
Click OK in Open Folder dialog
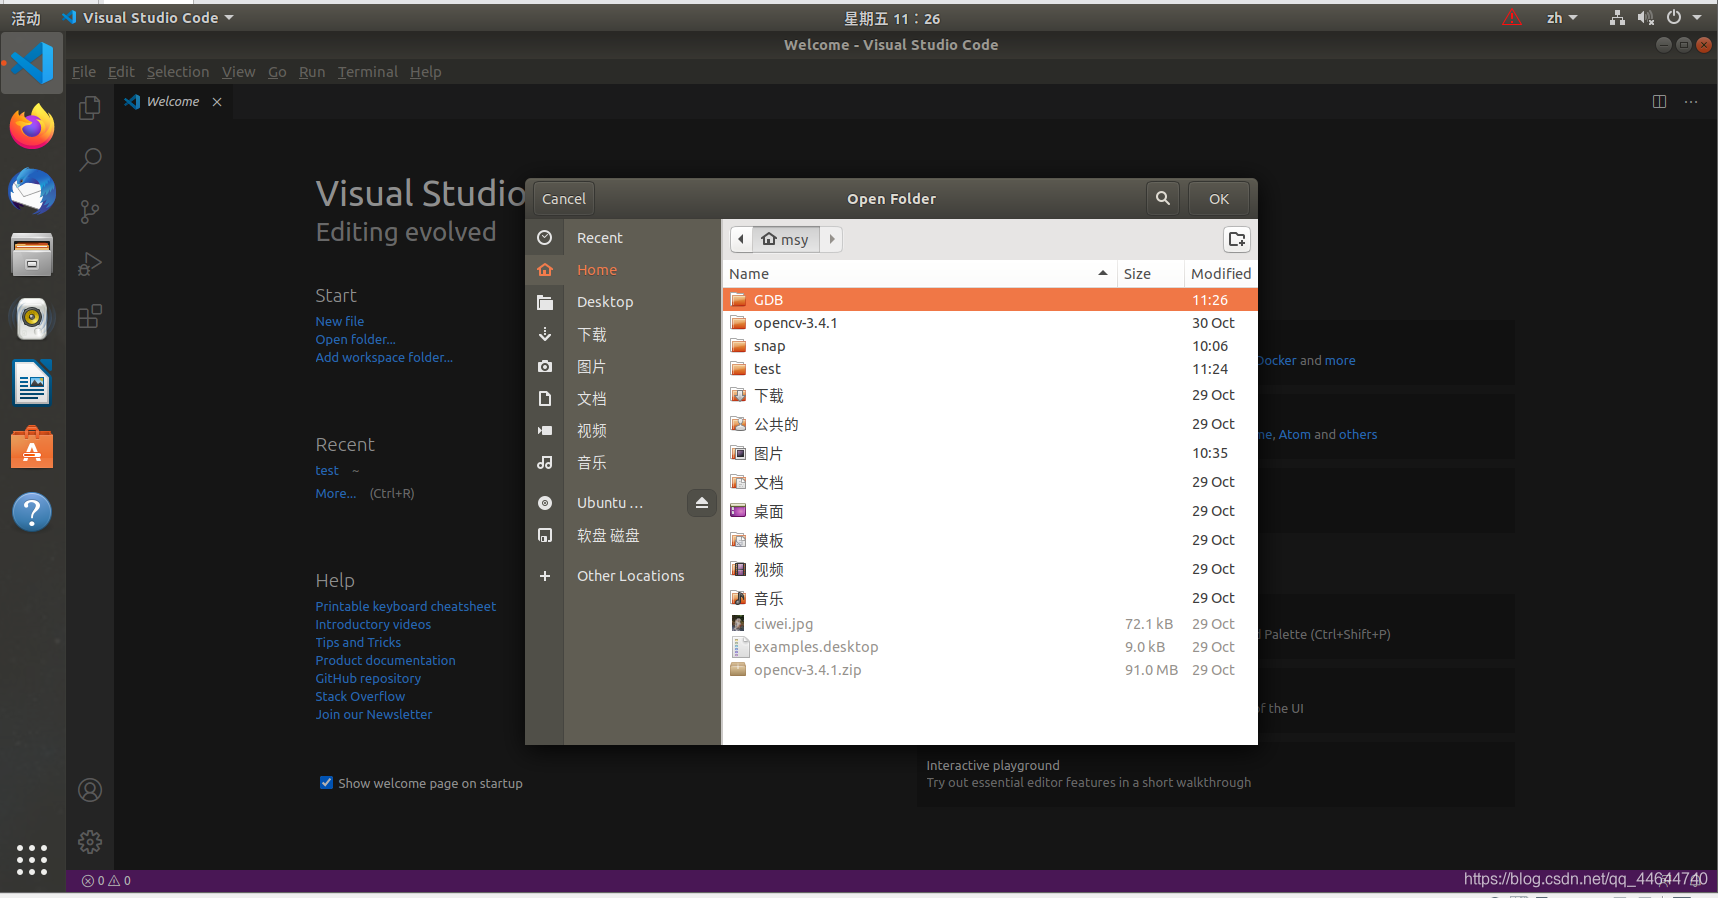click(x=1219, y=198)
